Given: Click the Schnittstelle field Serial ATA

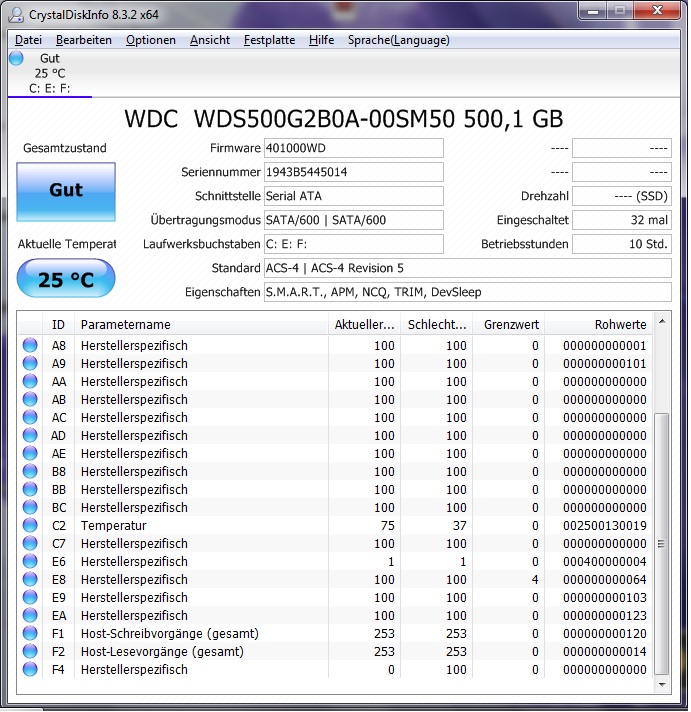Looking at the screenshot, I should click(354, 196).
